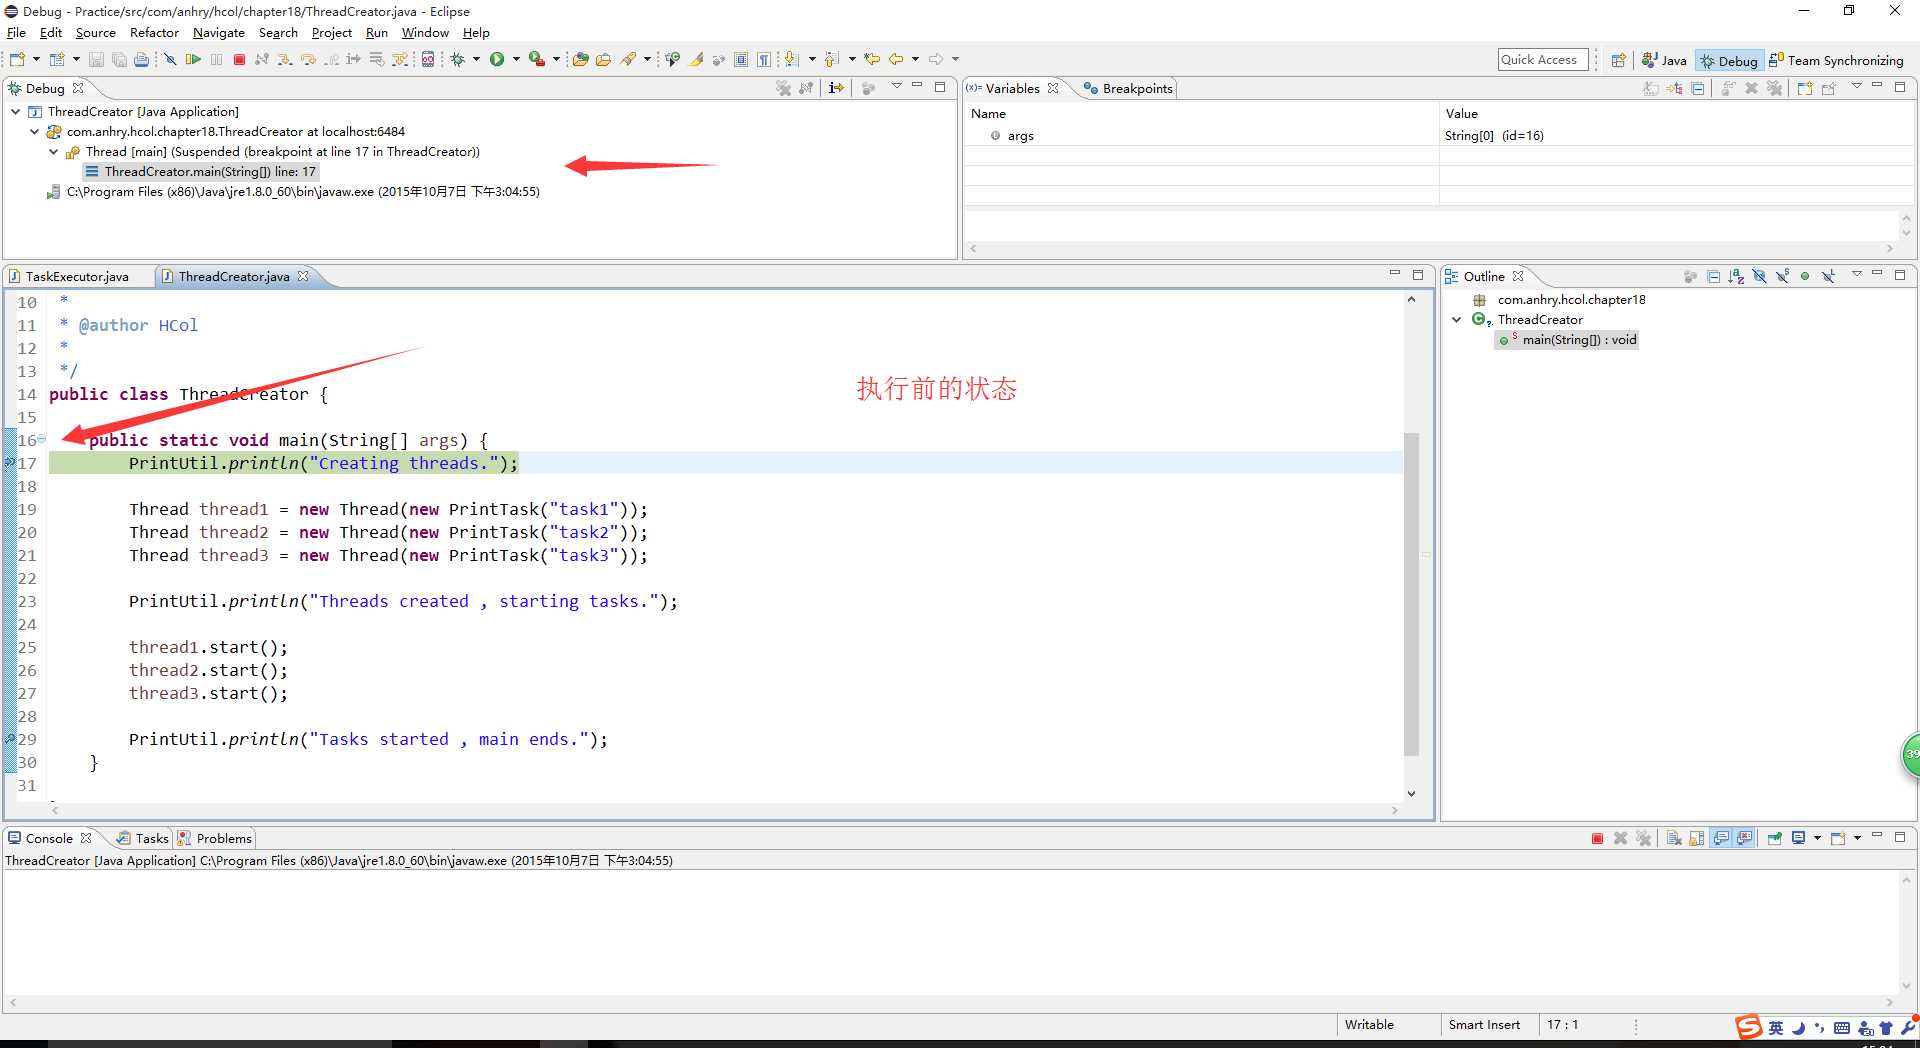Viewport: 1920px width, 1048px height.
Task: Click Pin Console icon
Action: (x=1775, y=838)
